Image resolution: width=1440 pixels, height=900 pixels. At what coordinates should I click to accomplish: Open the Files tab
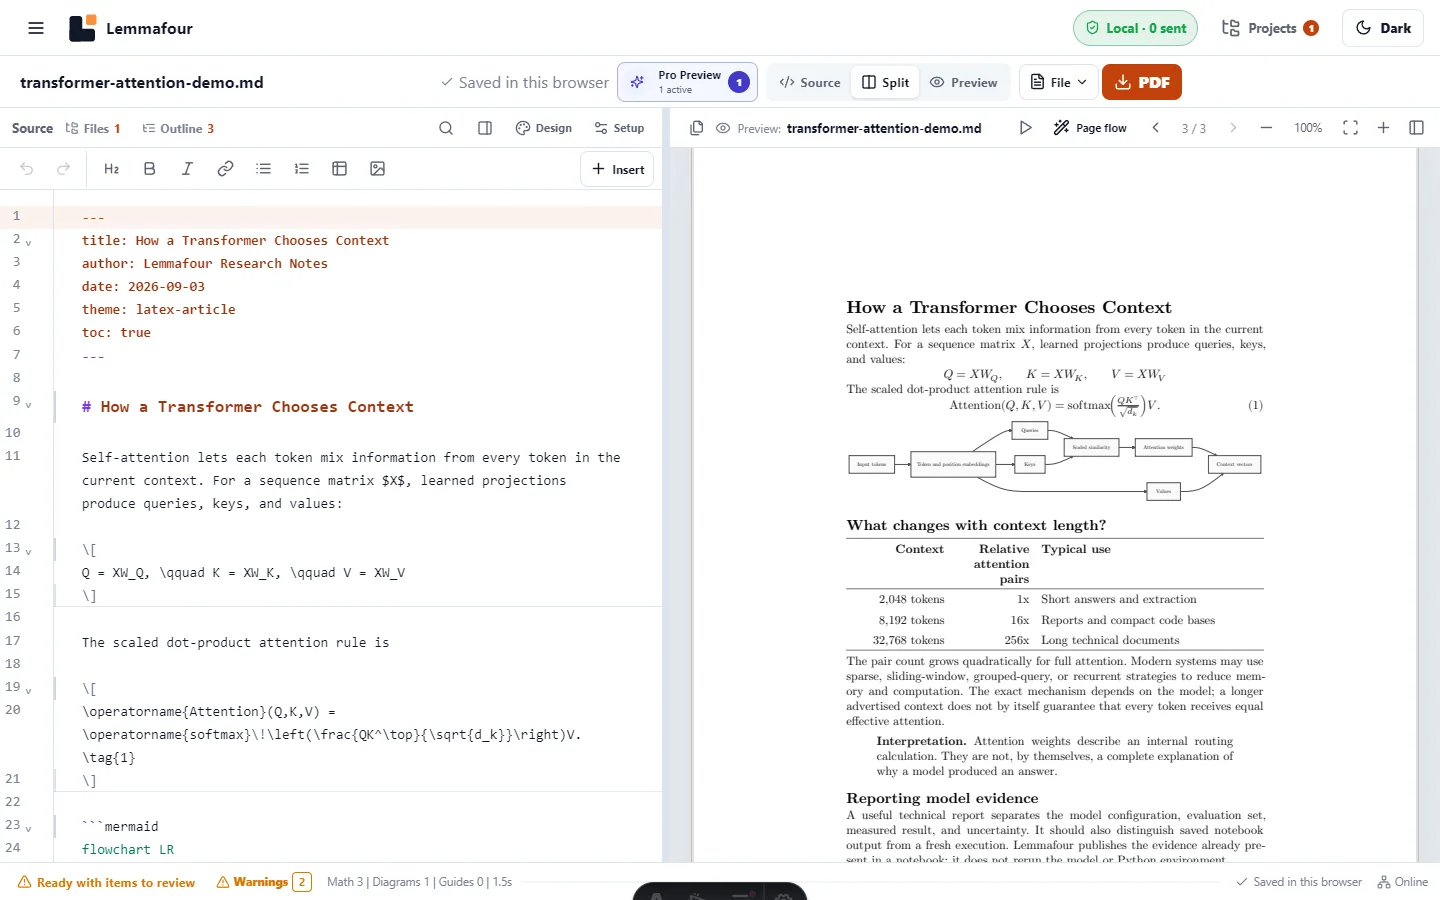tap(93, 128)
